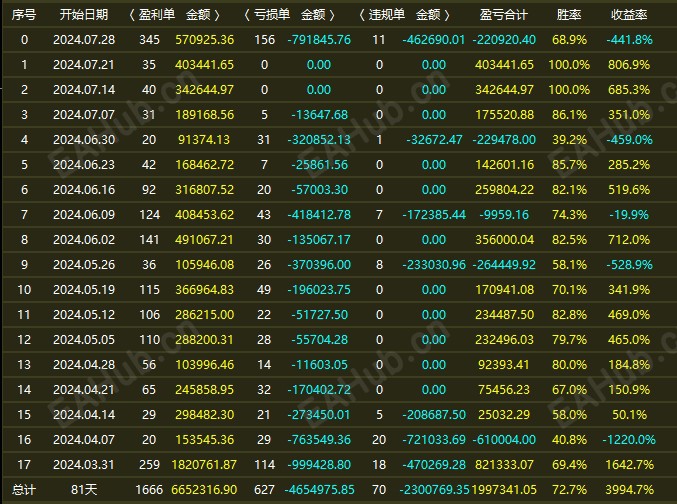Select date cell 2024.06.02
This screenshot has height=504, width=677.
84,240
